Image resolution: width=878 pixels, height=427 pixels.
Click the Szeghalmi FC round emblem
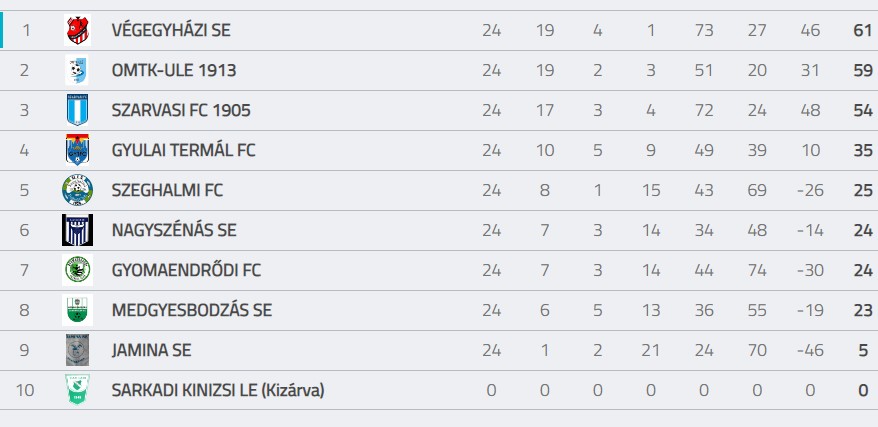(77, 190)
